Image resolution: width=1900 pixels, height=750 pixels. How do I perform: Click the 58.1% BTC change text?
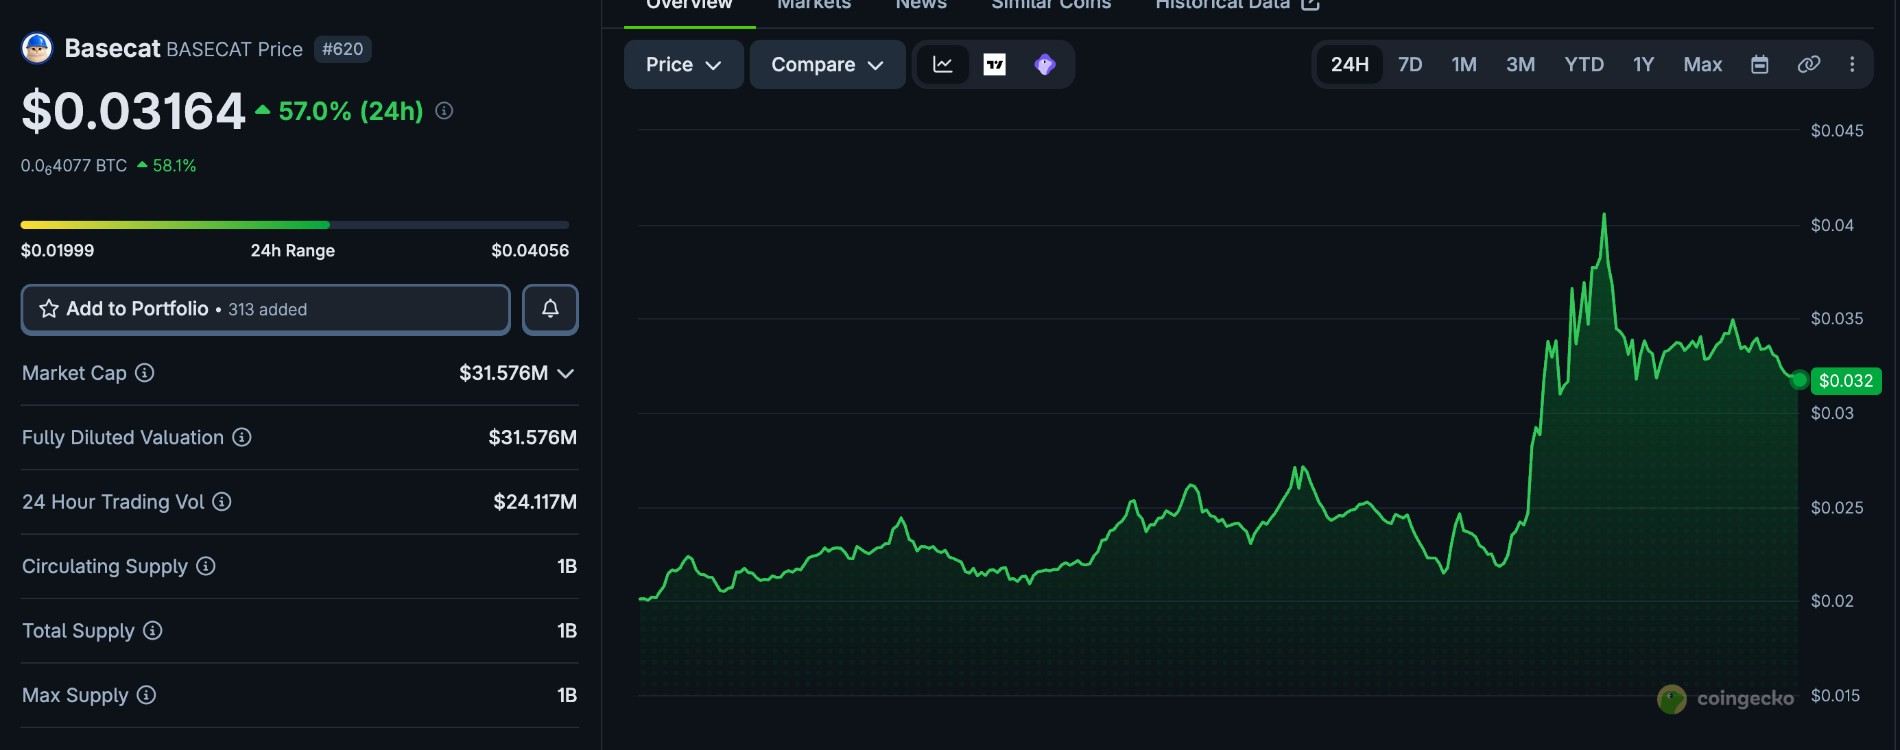(174, 166)
